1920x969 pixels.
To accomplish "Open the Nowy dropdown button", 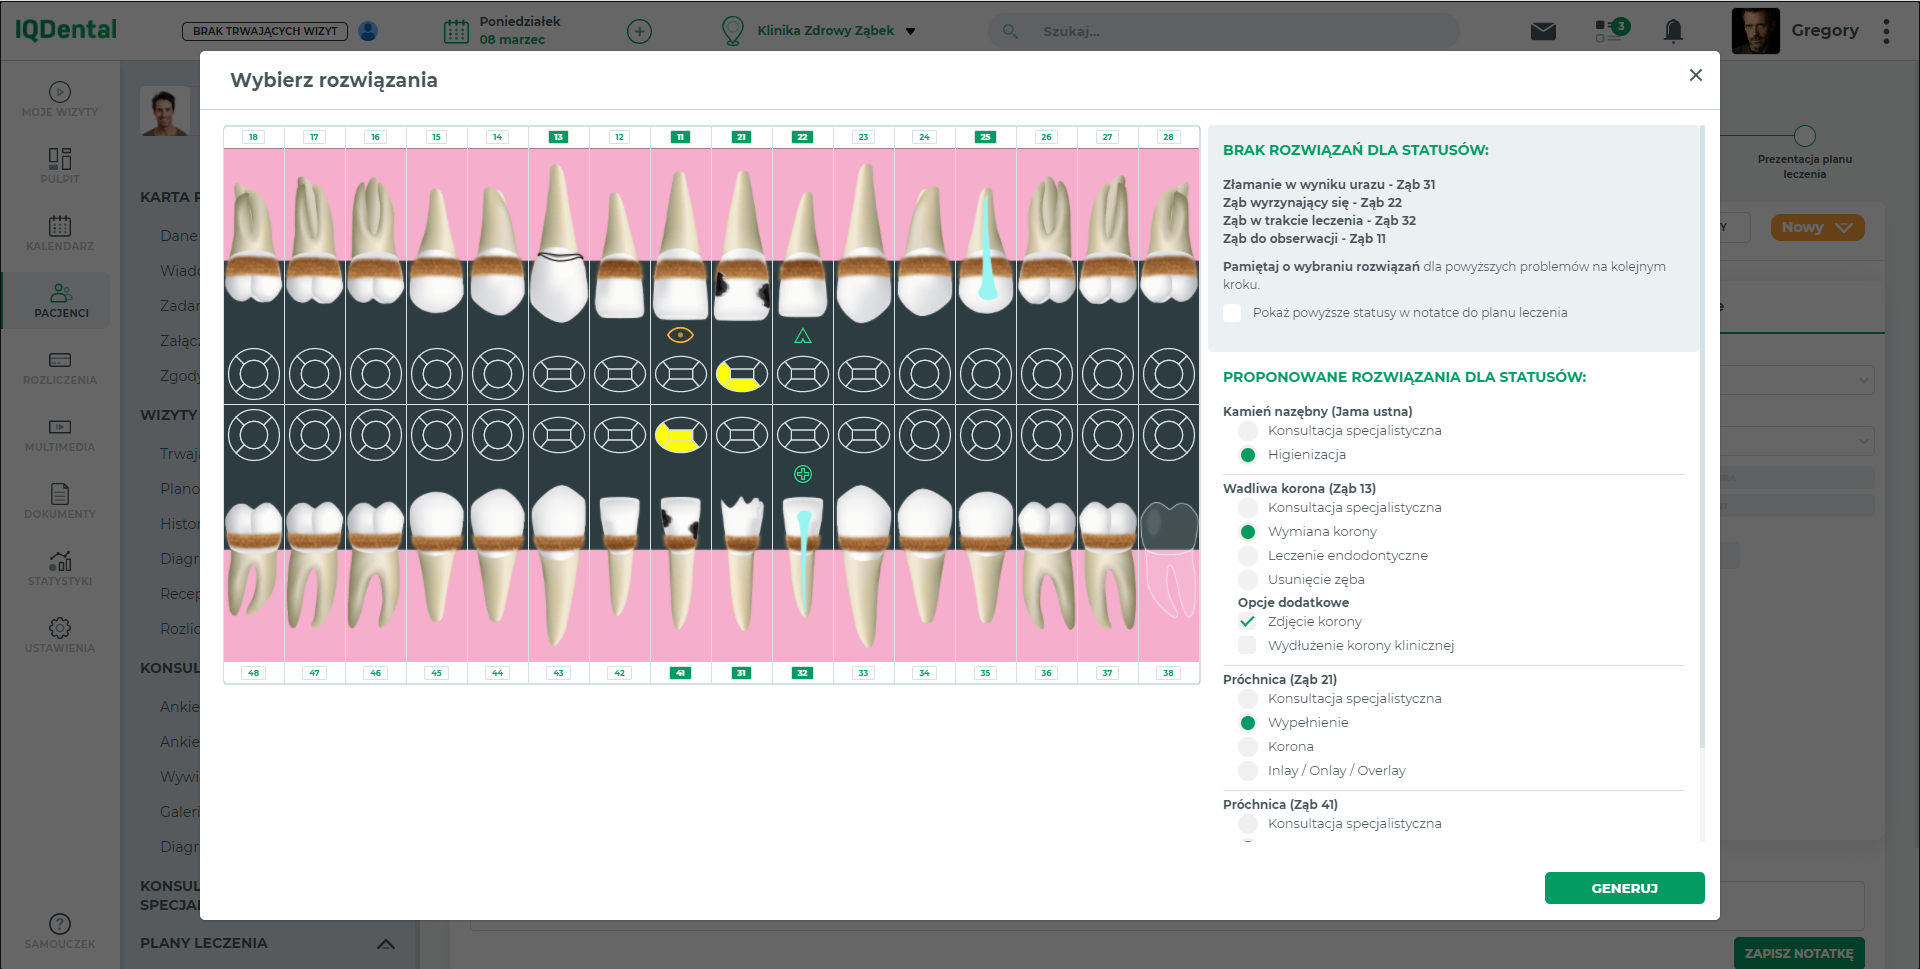I will [1817, 227].
